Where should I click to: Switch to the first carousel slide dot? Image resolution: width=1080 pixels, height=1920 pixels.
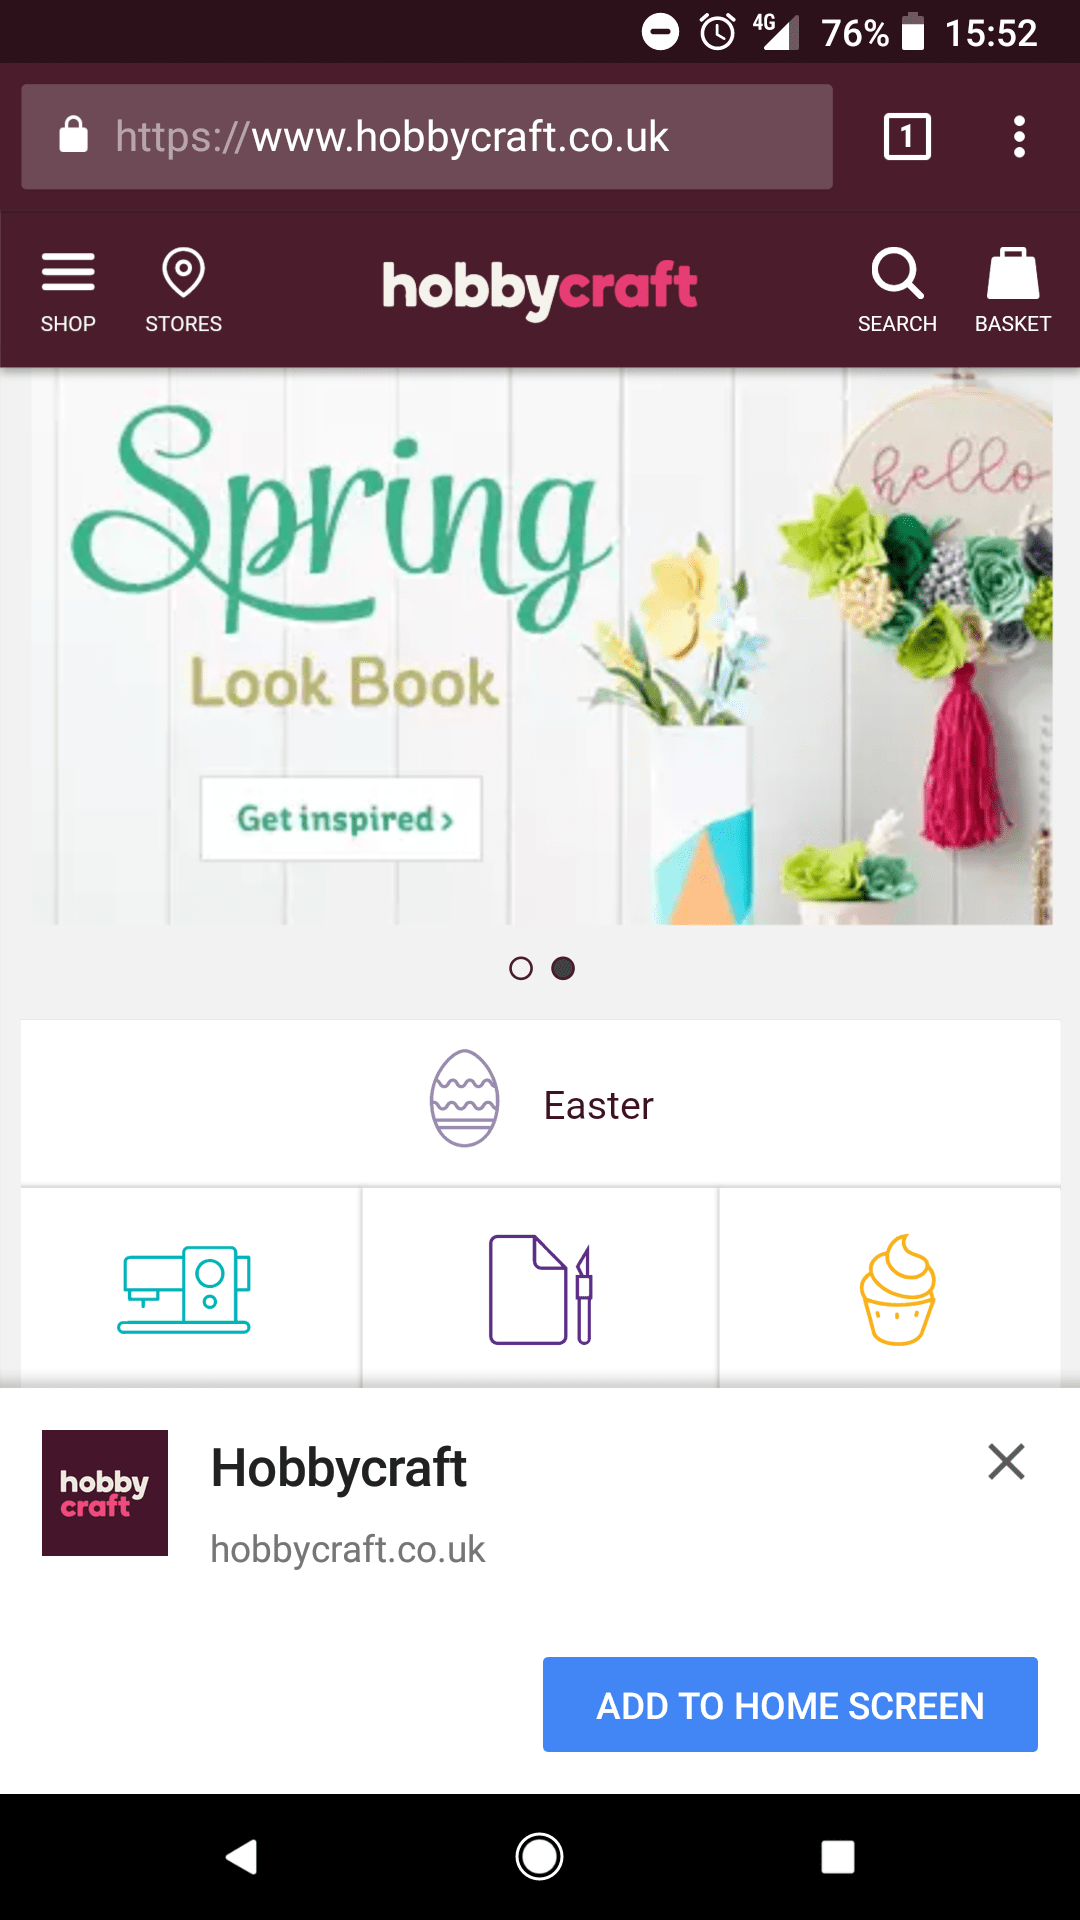[521, 968]
